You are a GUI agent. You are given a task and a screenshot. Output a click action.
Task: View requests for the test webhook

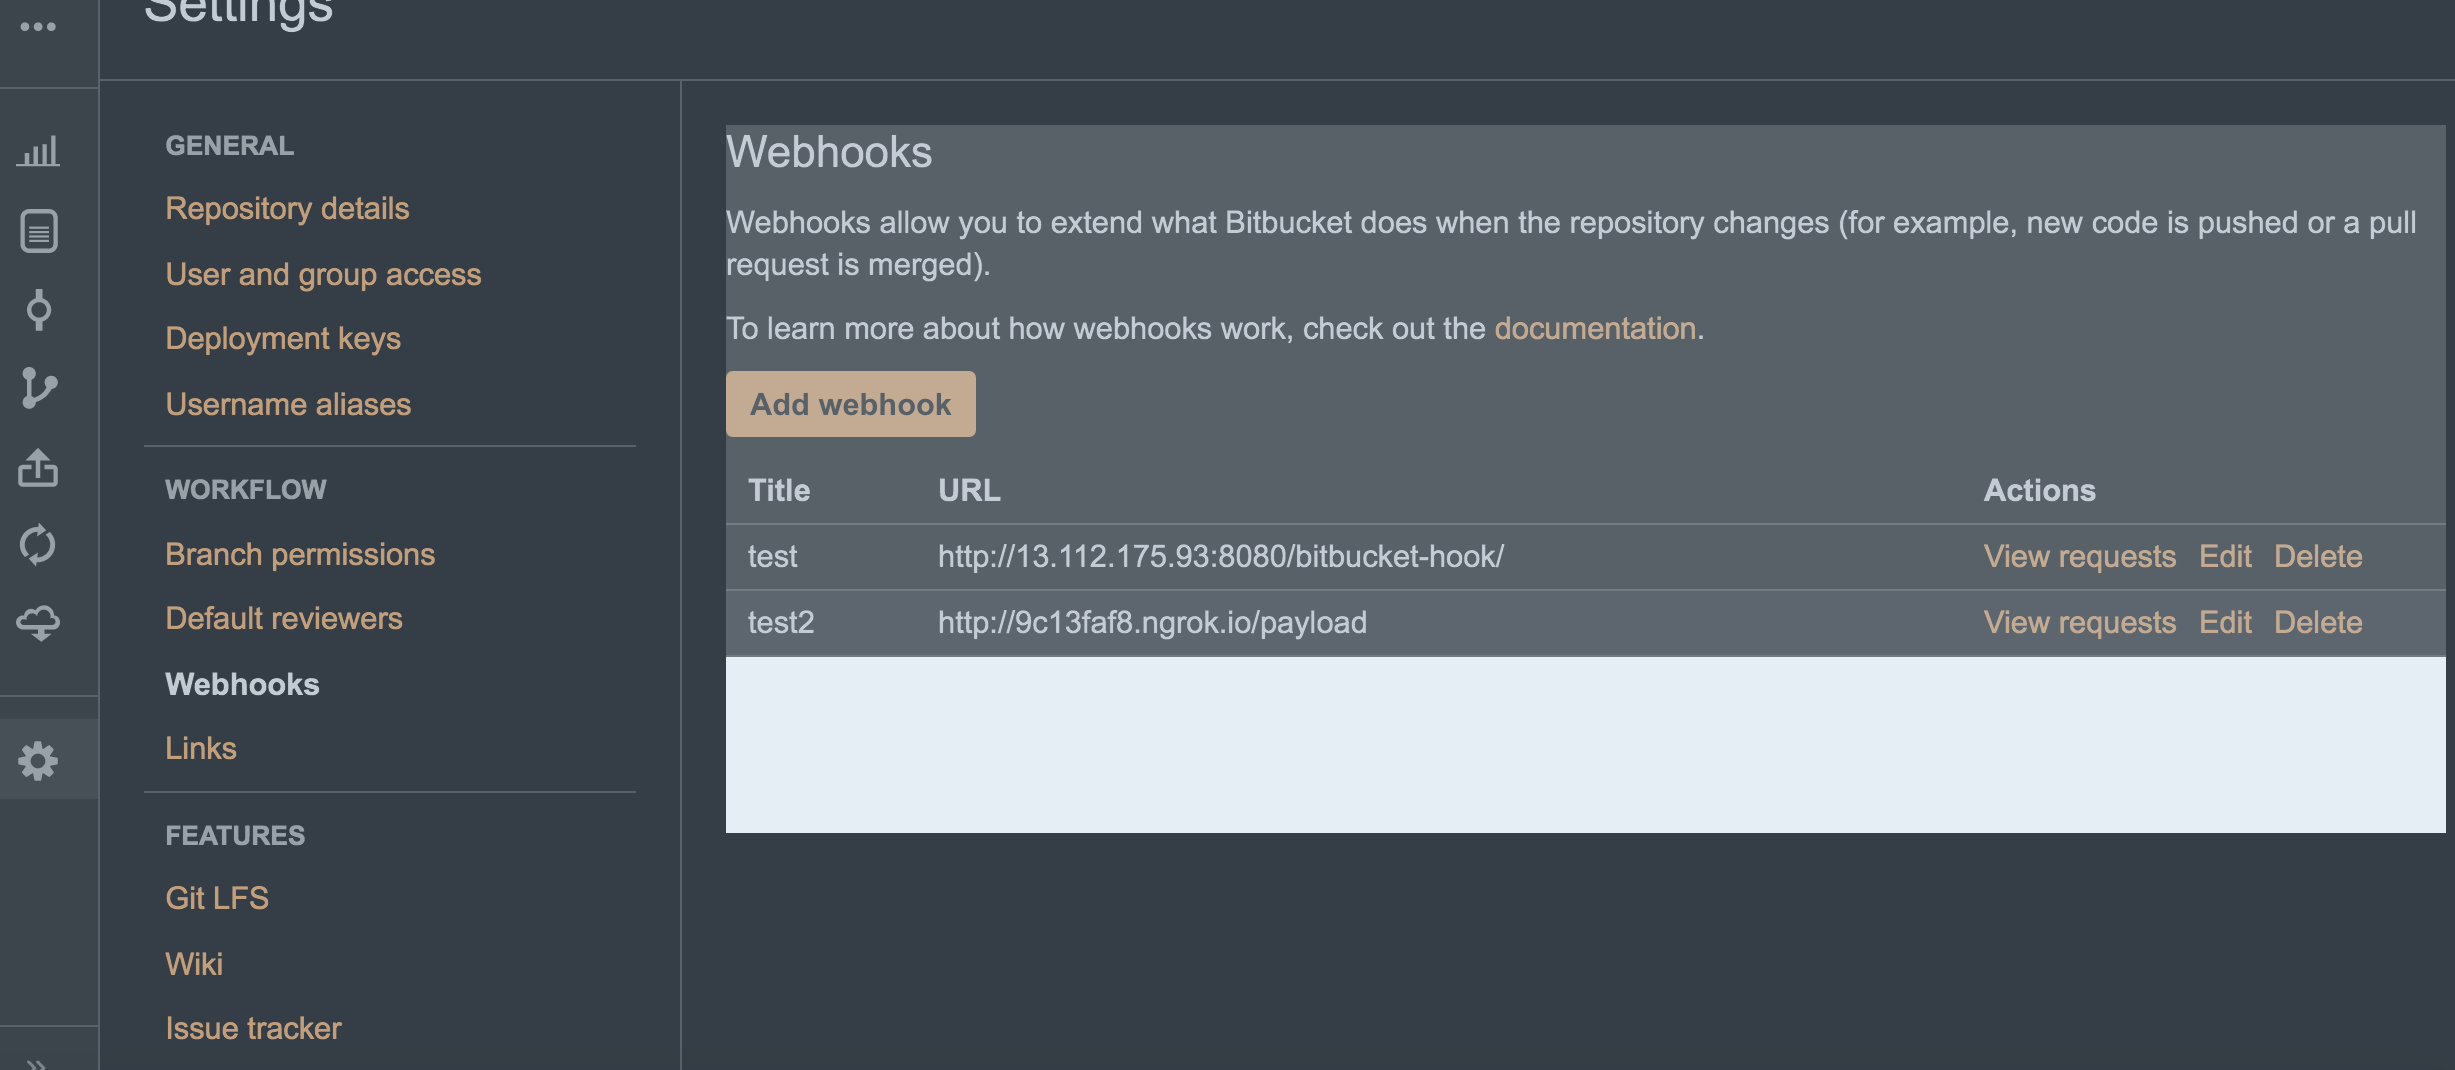pos(2080,556)
